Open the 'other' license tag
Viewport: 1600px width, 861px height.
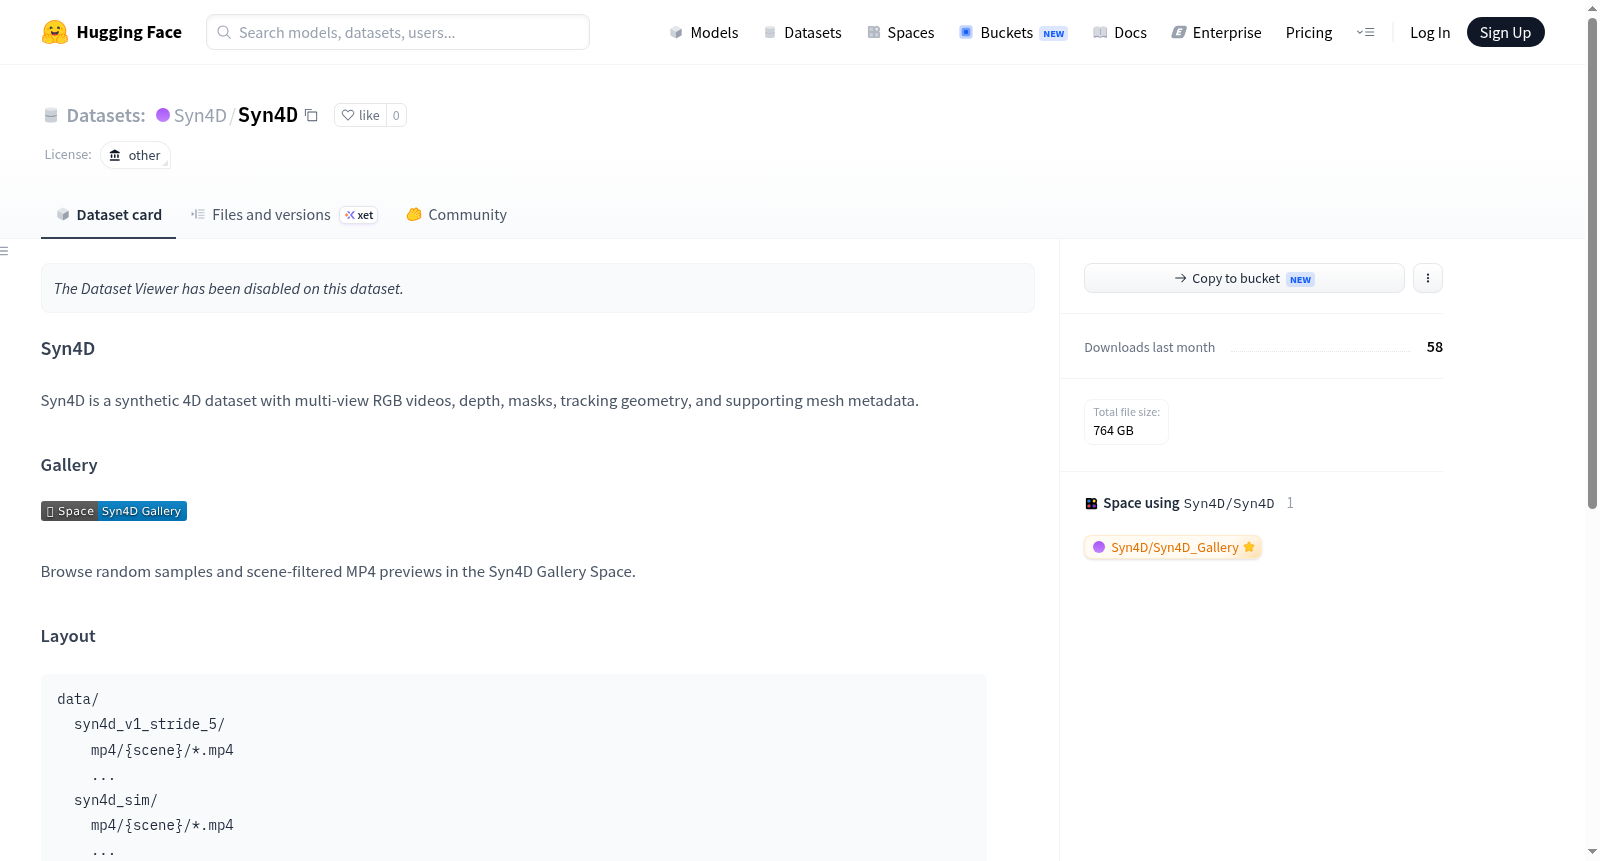pos(135,155)
